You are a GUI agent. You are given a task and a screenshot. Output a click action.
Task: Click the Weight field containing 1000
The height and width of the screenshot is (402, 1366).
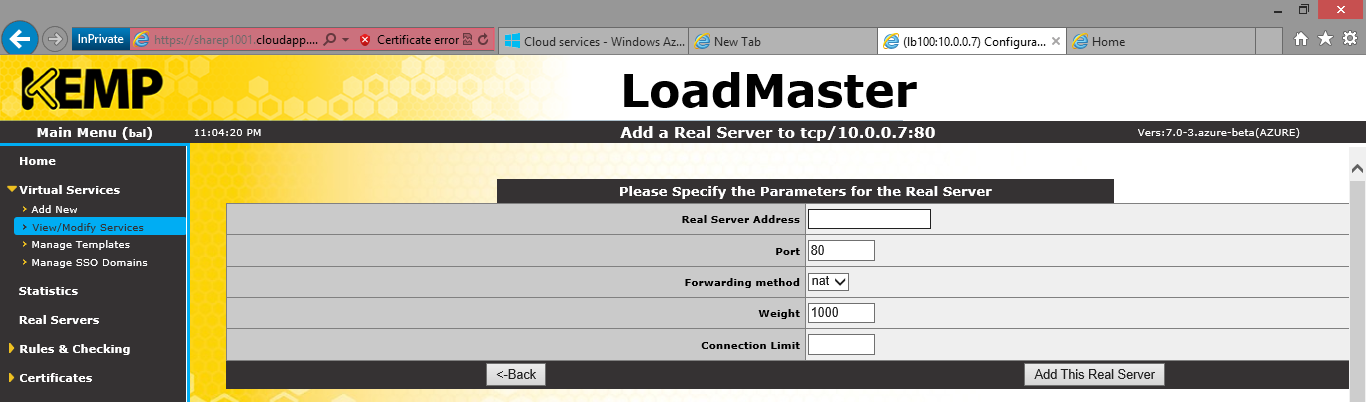(841, 313)
